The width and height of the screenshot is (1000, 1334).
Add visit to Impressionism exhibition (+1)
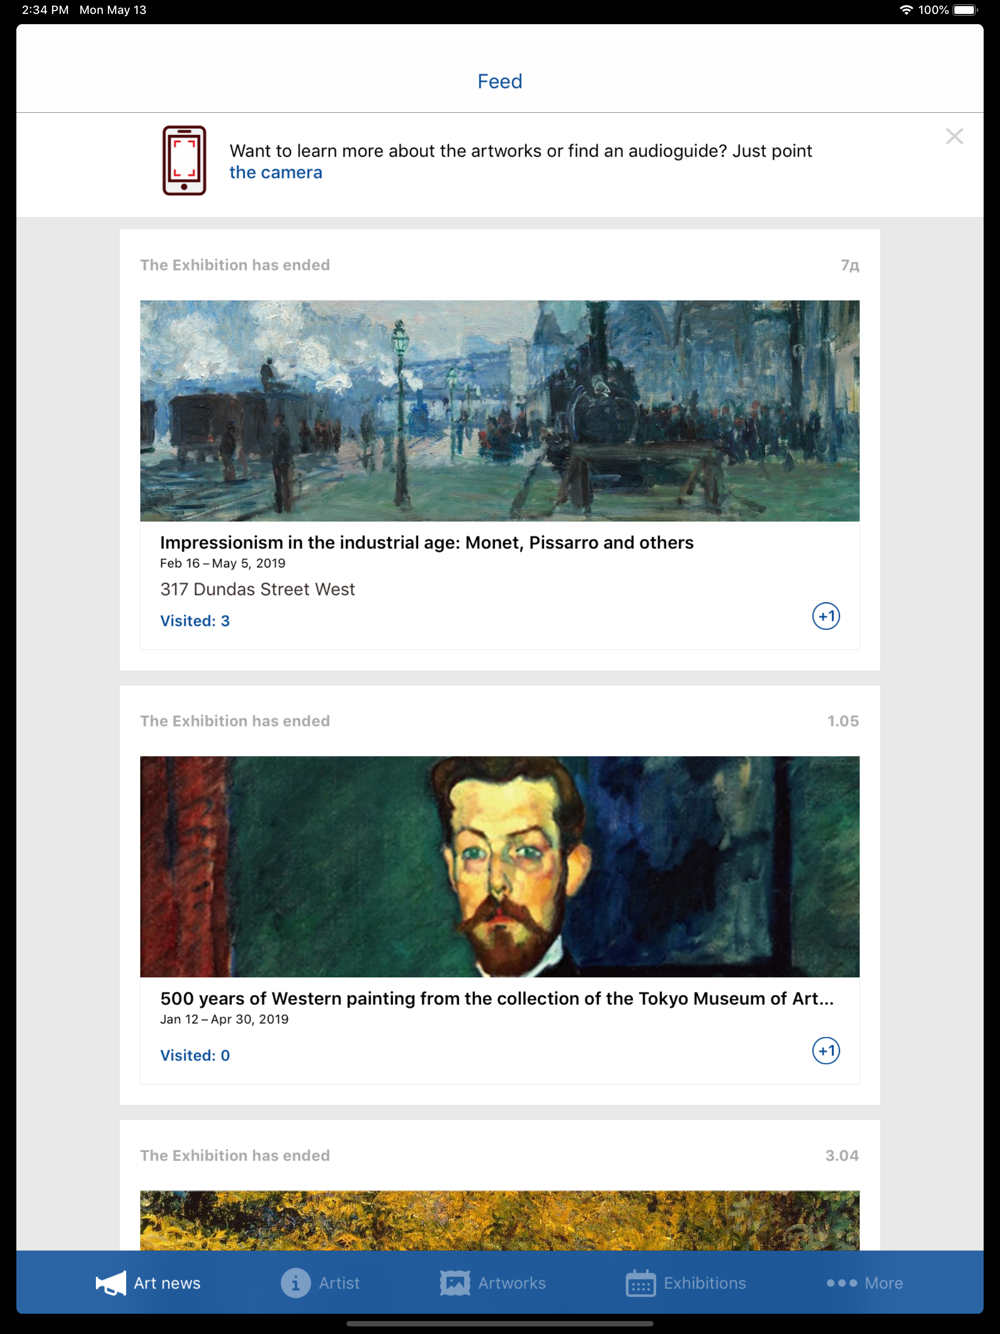click(x=826, y=616)
